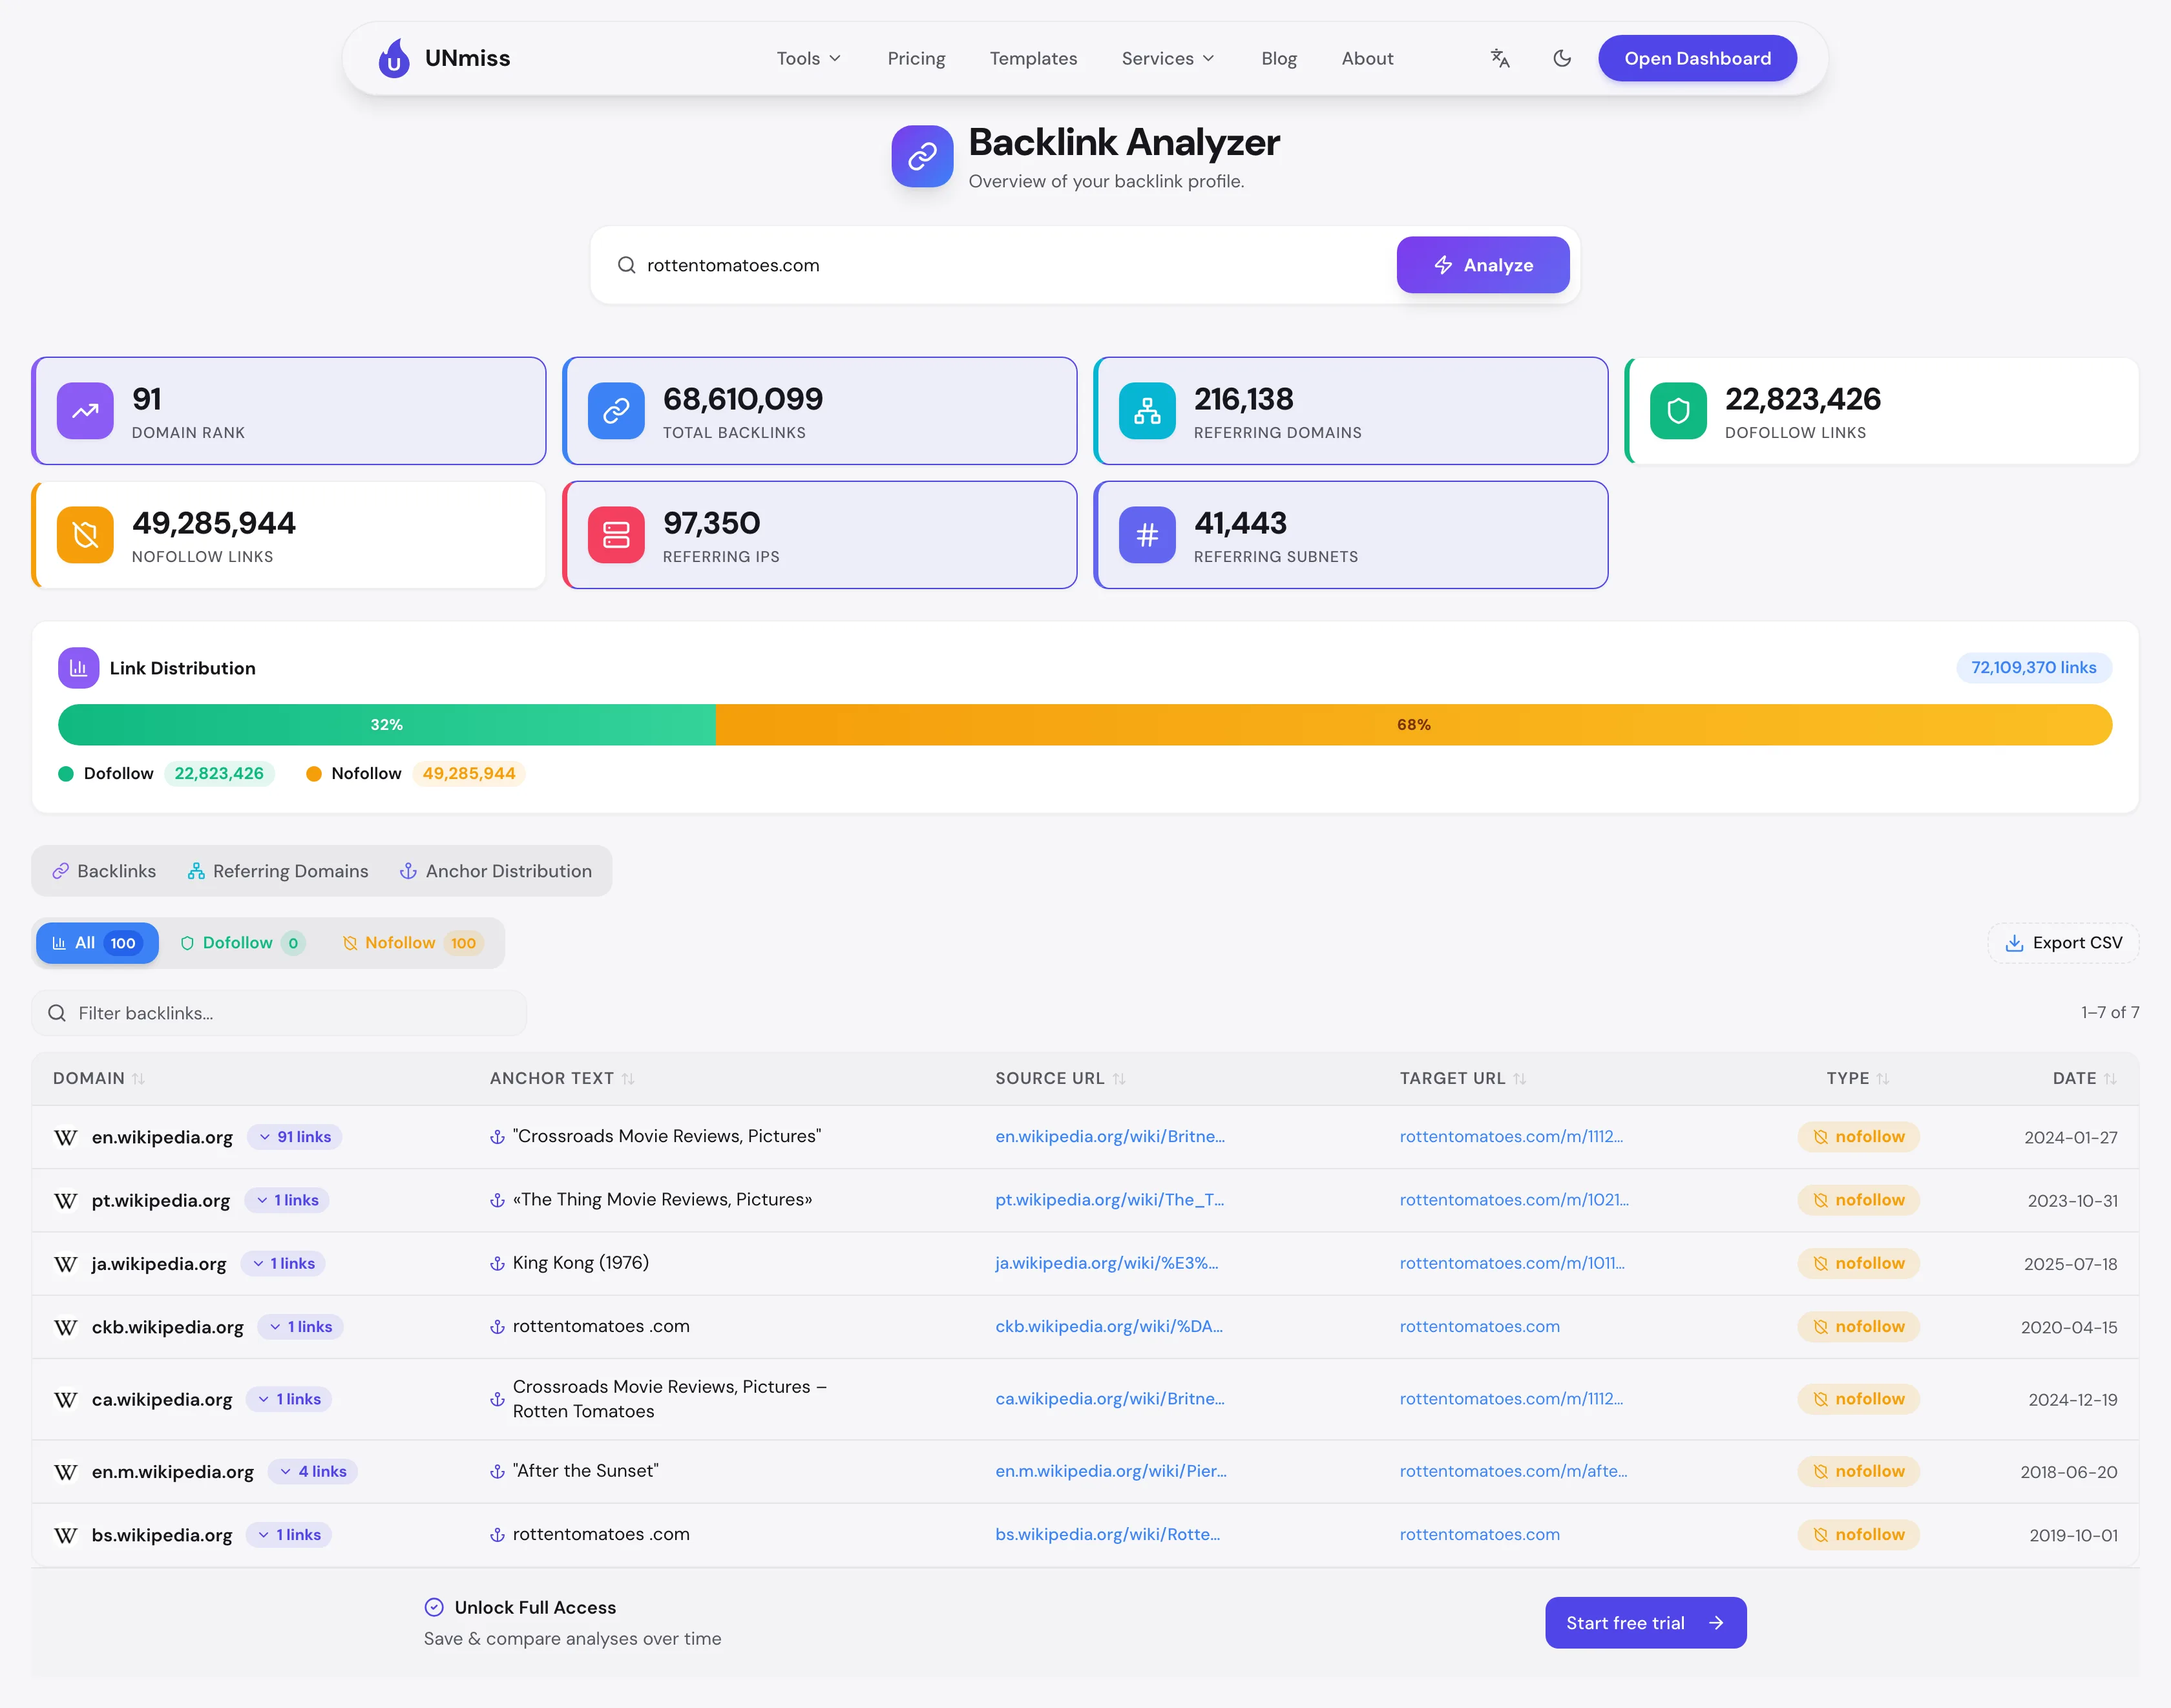Sort by Date column arrows

[2110, 1079]
